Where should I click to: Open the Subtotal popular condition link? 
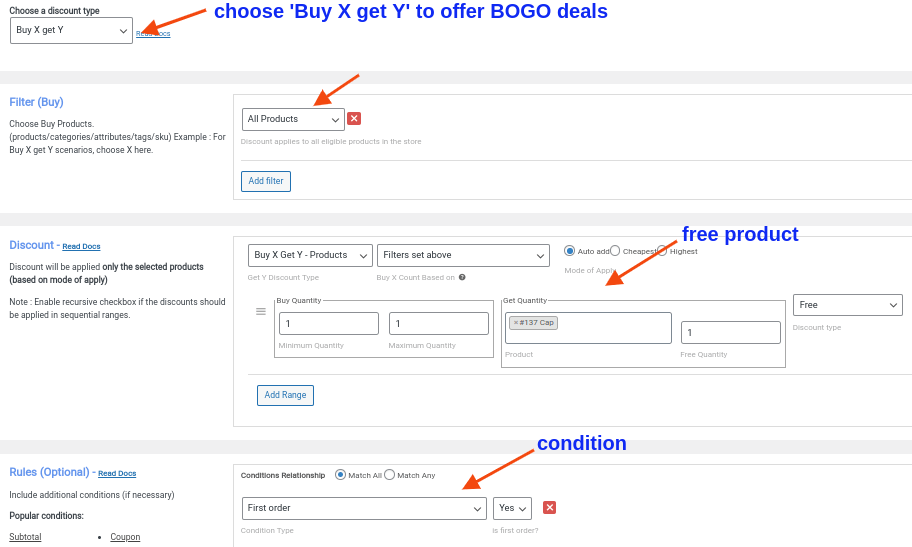tap(25, 537)
